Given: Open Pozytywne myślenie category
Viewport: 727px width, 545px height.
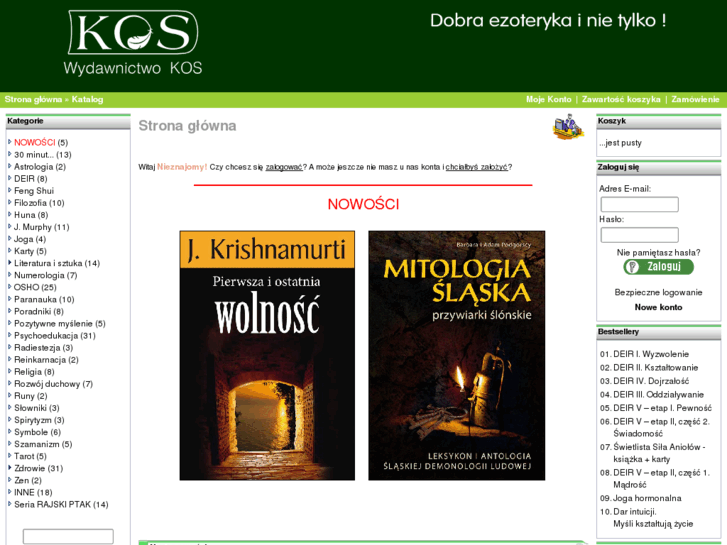Looking at the screenshot, I should pyautogui.click(x=53, y=323).
